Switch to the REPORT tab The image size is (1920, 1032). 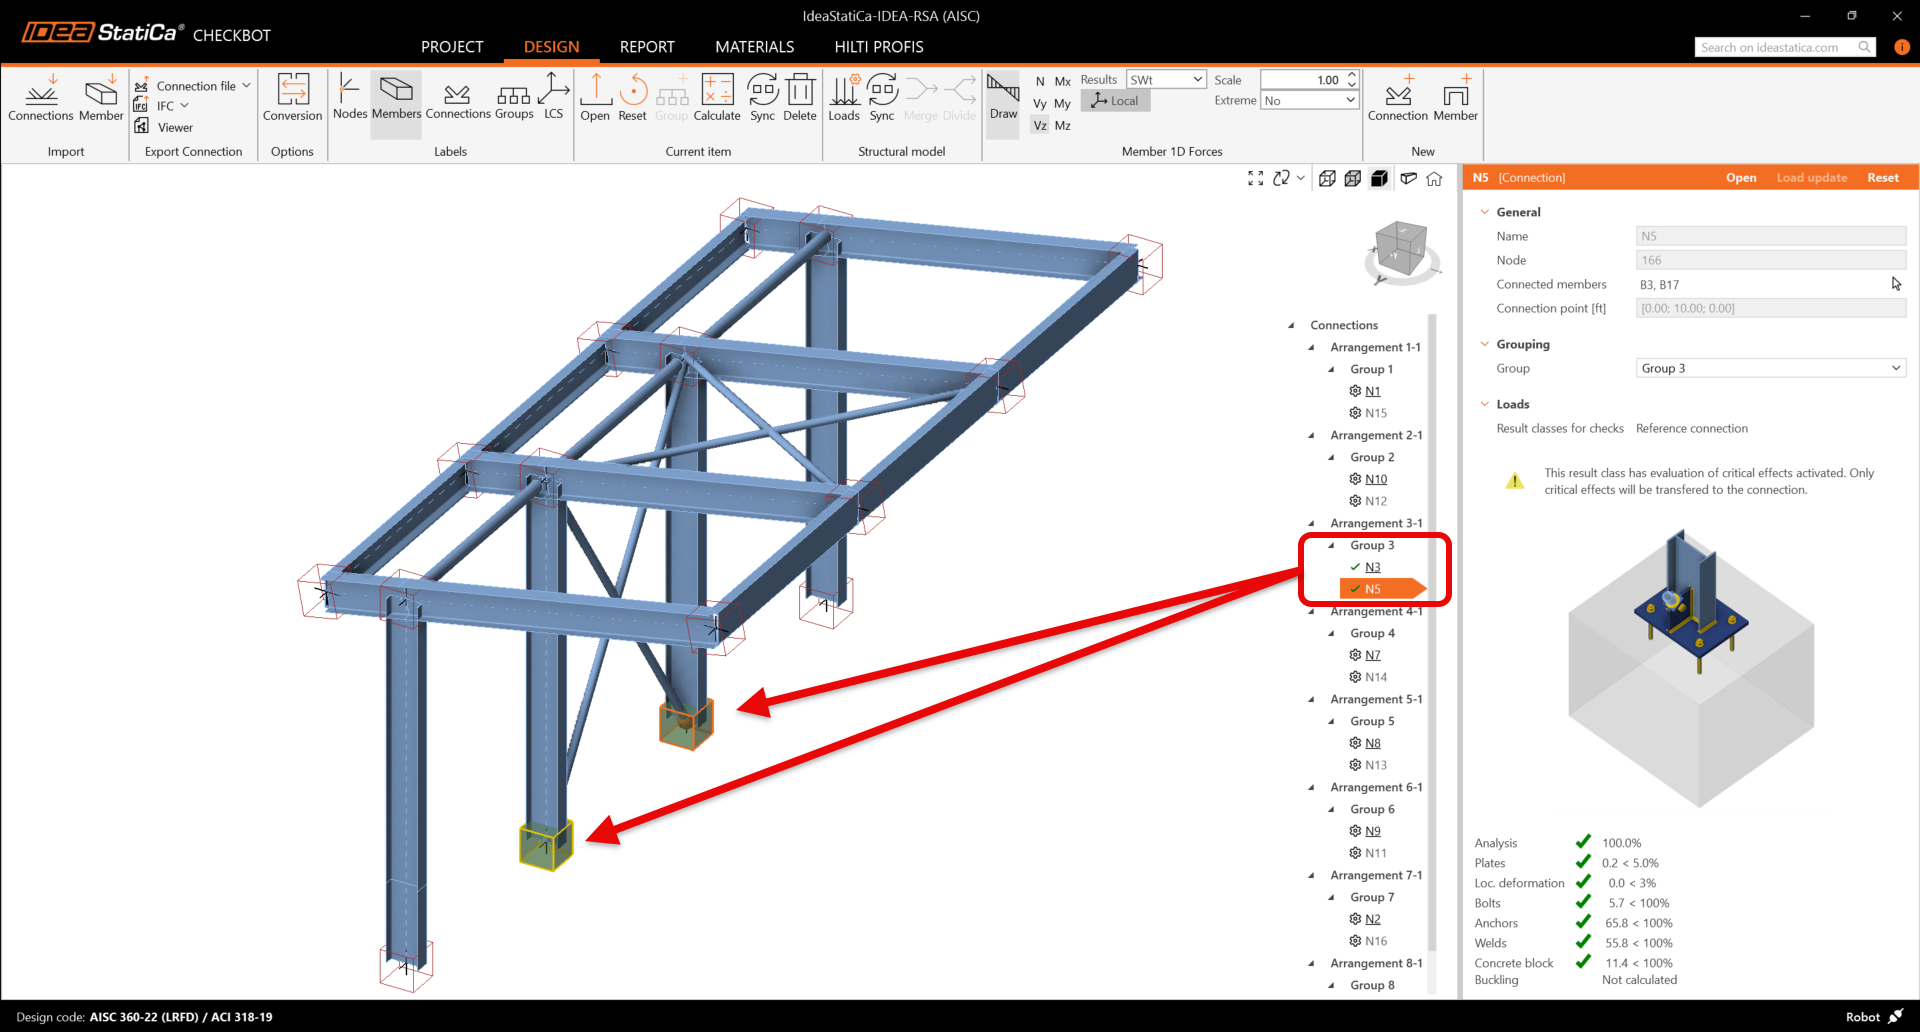647,47
